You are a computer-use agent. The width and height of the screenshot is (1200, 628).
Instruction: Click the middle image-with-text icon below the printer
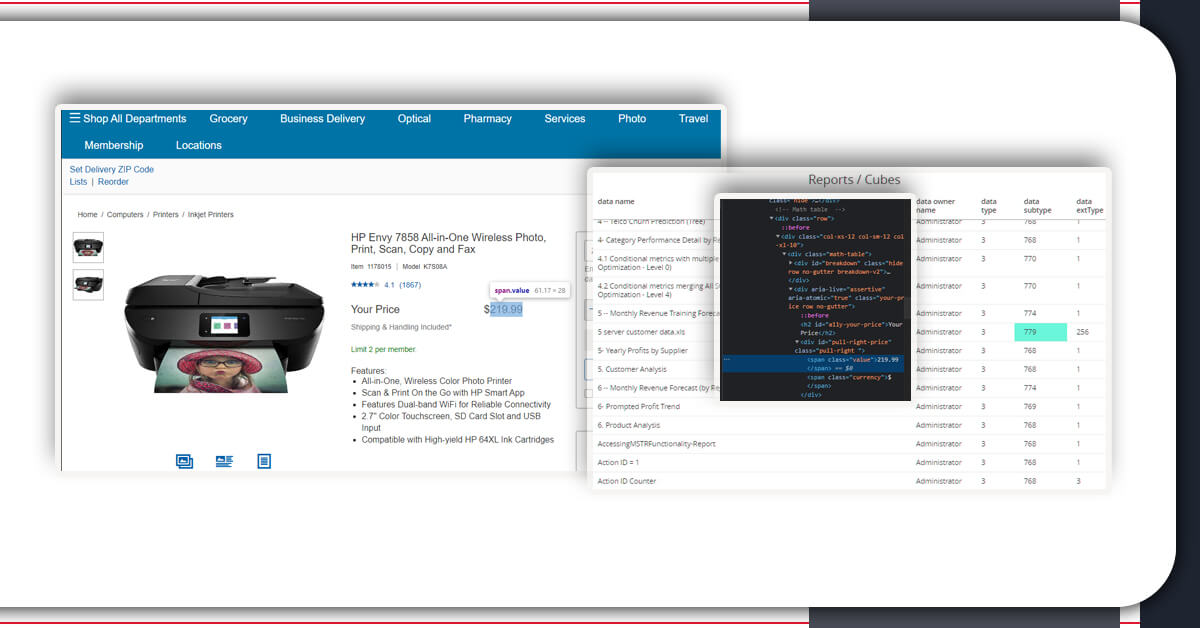pos(224,461)
